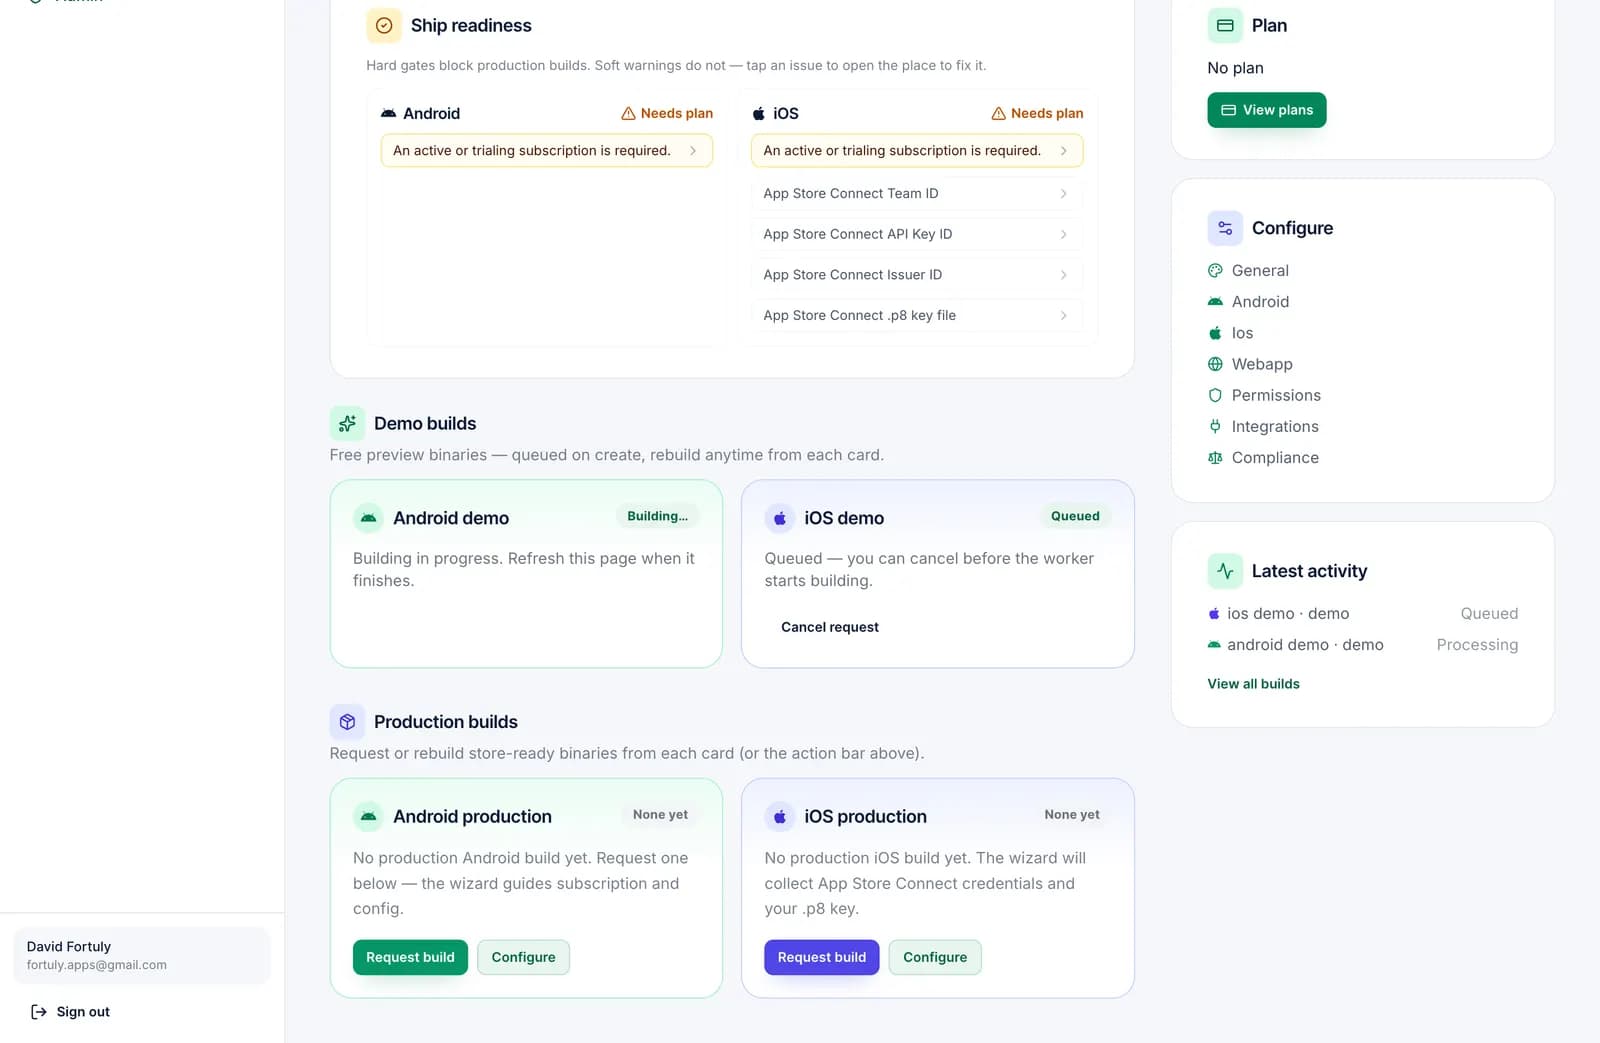The image size is (1600, 1043).
Task: Click the Integrations plug icon
Action: 1215,426
